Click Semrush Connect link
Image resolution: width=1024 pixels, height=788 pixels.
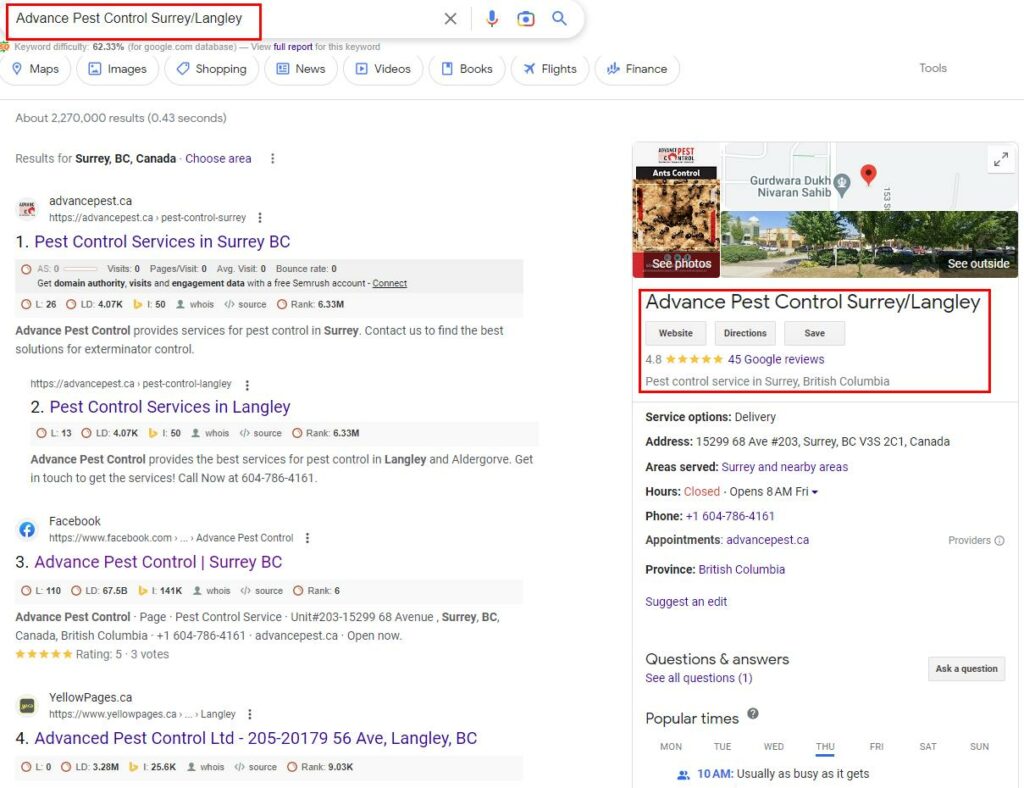click(x=390, y=283)
